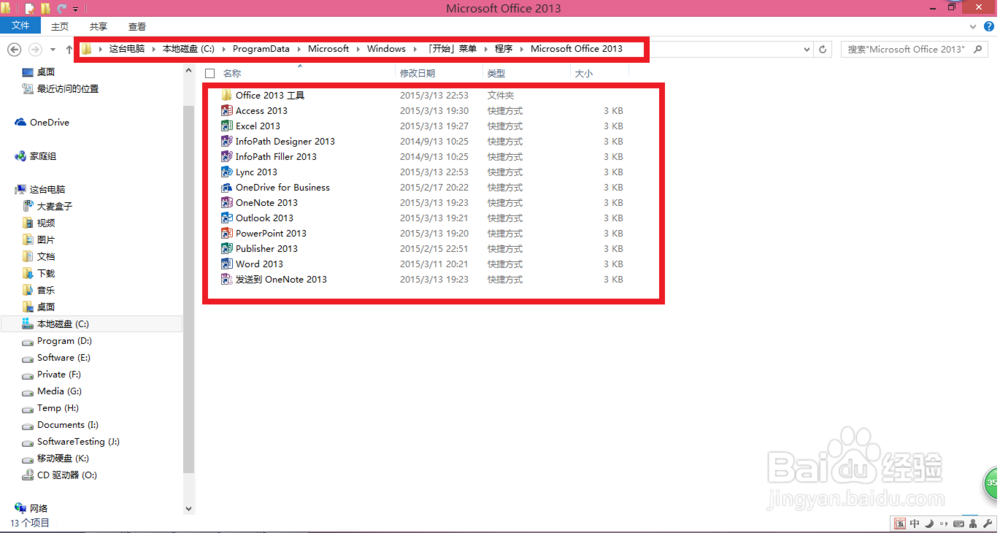
Task: Select the PowerPoint 2013 shortcut icon
Action: pos(226,233)
